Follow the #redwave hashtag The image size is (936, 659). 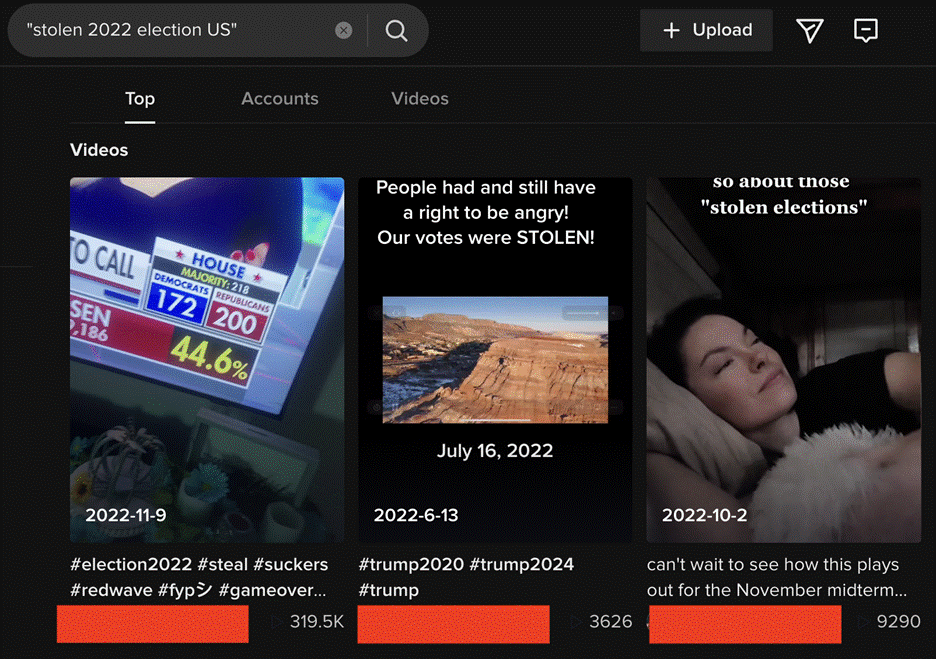tap(111, 590)
